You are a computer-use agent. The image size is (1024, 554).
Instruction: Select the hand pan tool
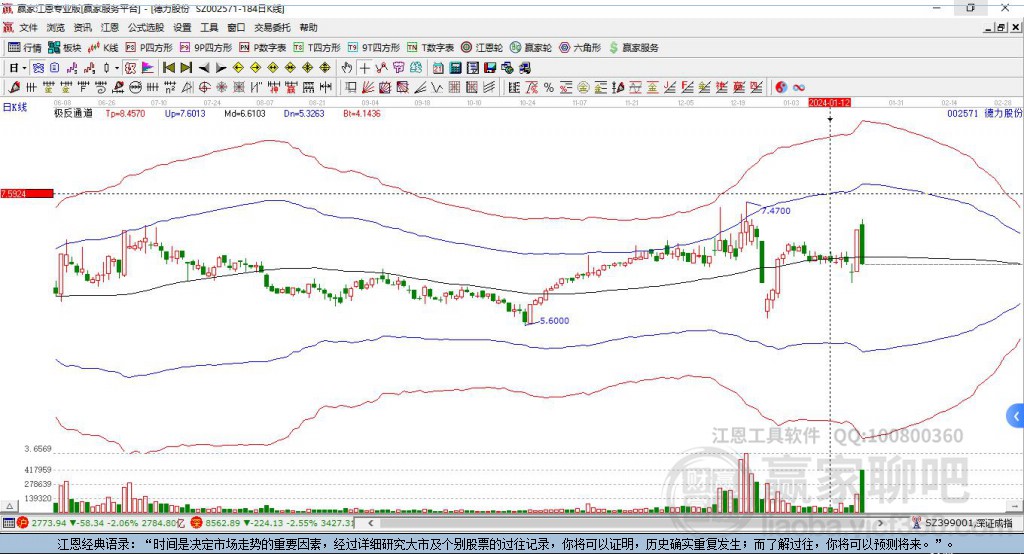[x=347, y=68]
